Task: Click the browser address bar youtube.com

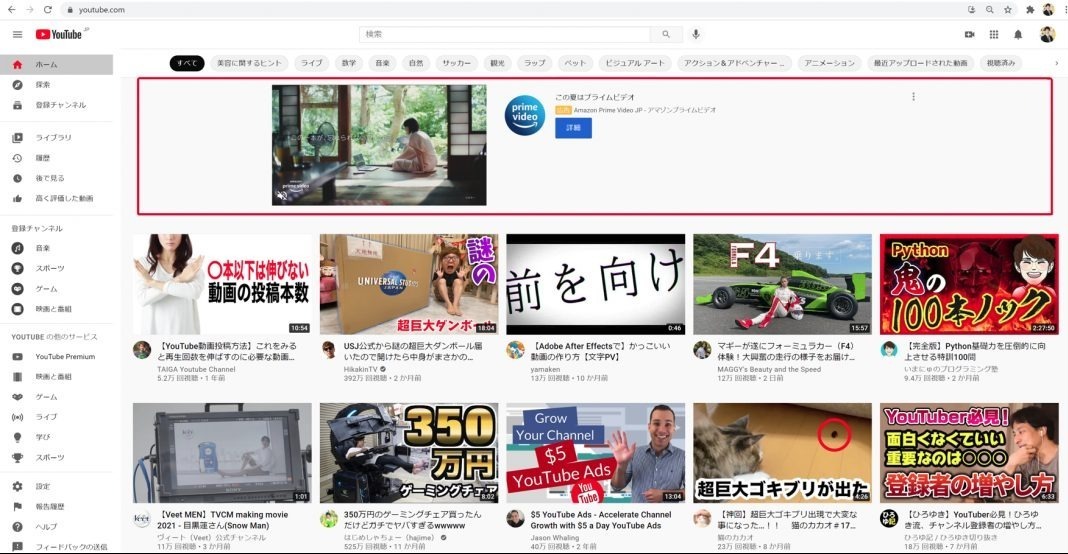Action: coord(101,10)
